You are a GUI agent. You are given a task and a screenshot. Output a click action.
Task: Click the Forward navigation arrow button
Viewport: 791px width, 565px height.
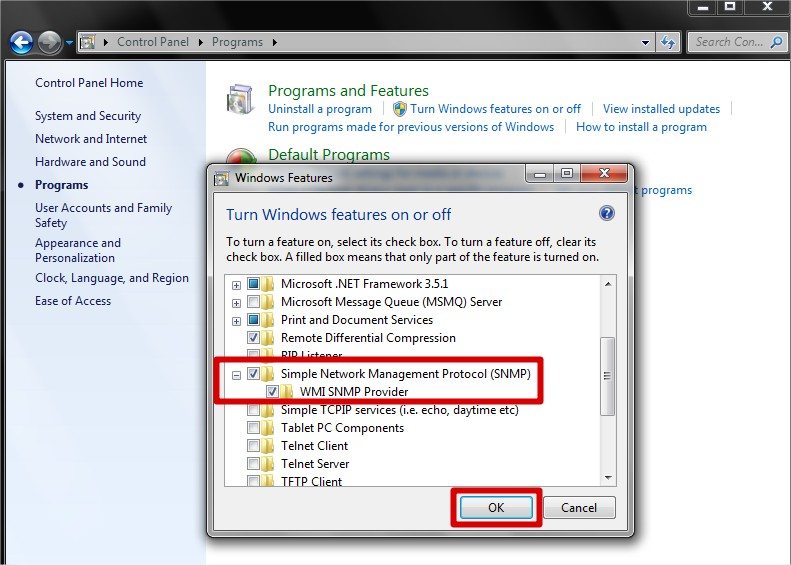click(x=49, y=43)
